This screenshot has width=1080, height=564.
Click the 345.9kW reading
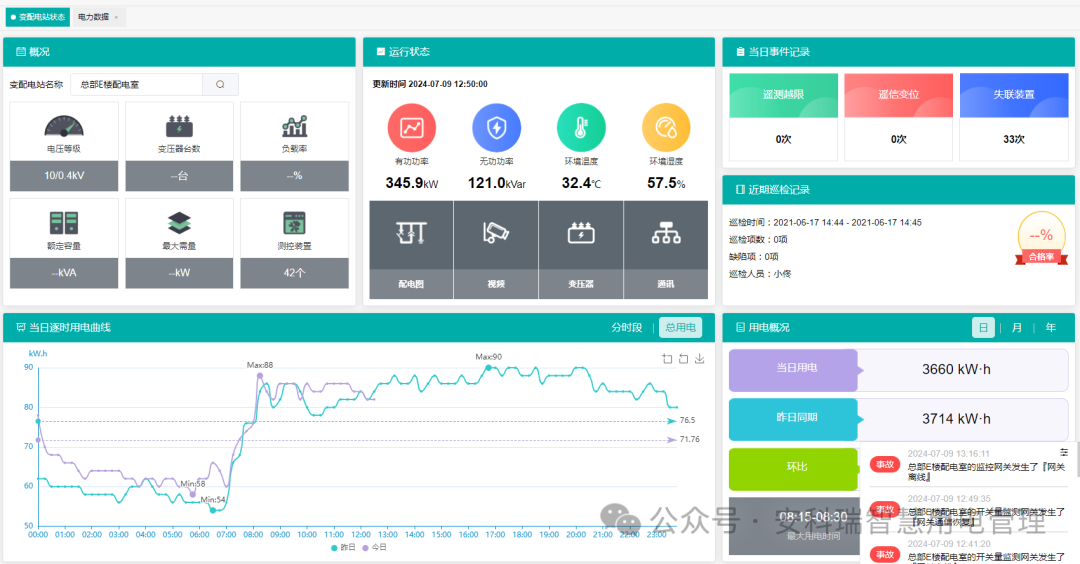412,183
